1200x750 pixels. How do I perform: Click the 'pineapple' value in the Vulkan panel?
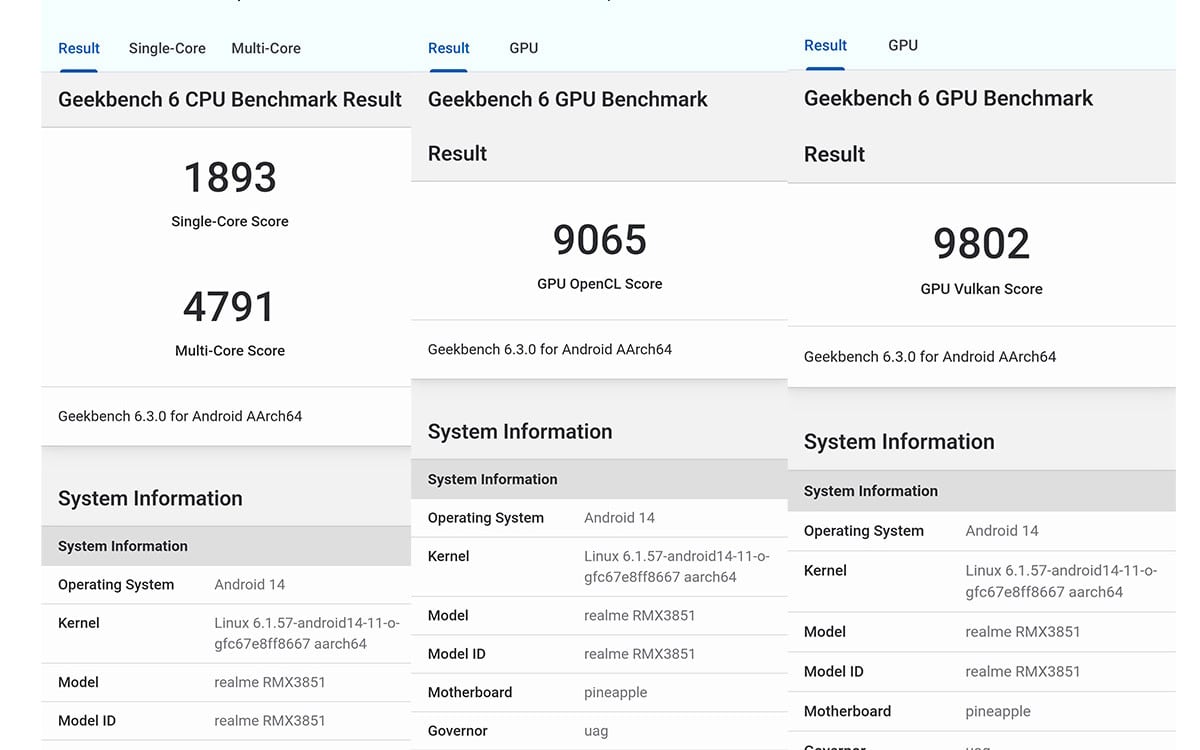[x=998, y=712]
